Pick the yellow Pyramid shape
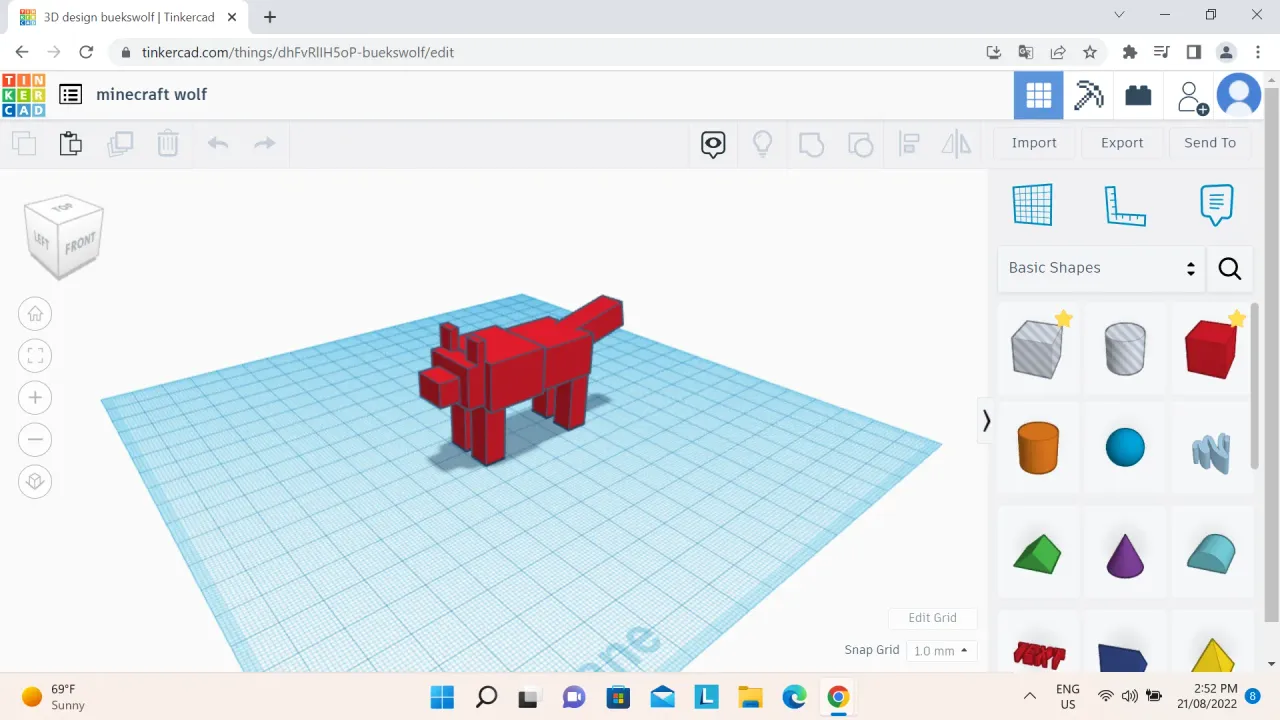Image resolution: width=1280 pixels, height=720 pixels. (1212, 655)
